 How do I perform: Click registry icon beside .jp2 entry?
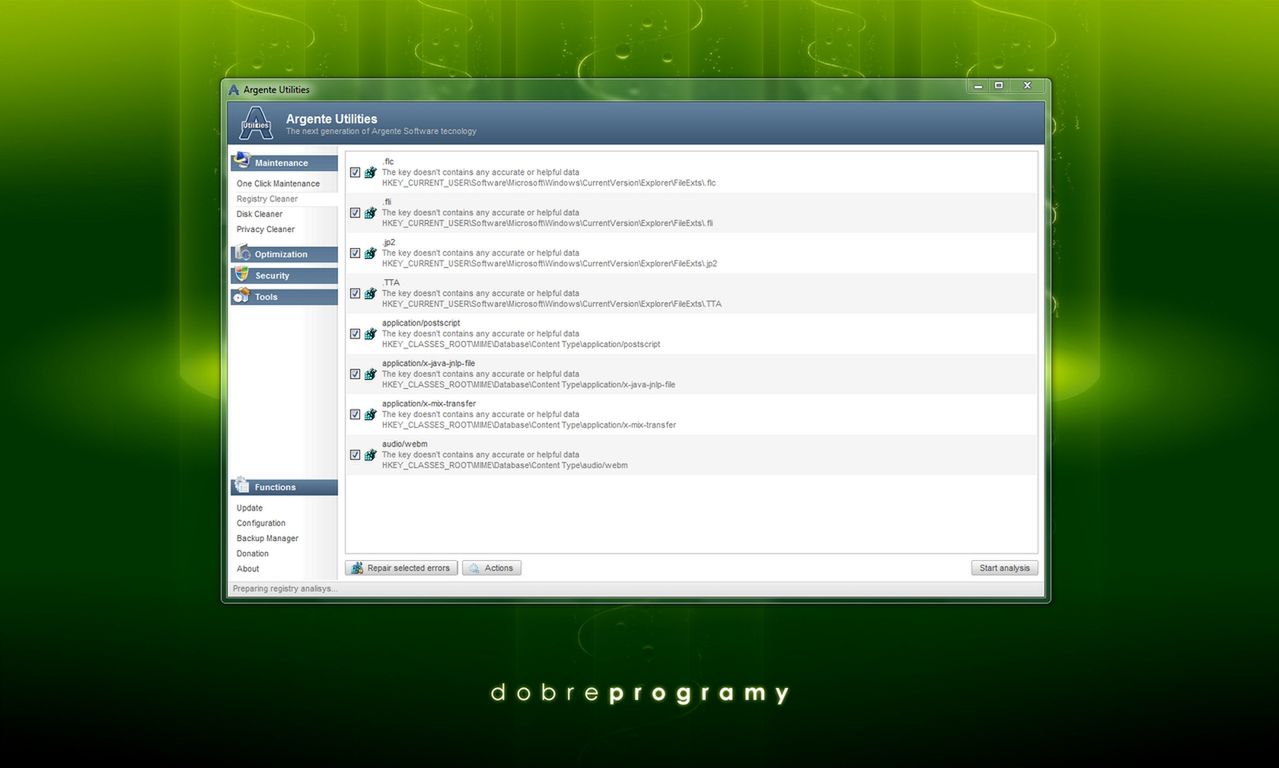point(370,253)
